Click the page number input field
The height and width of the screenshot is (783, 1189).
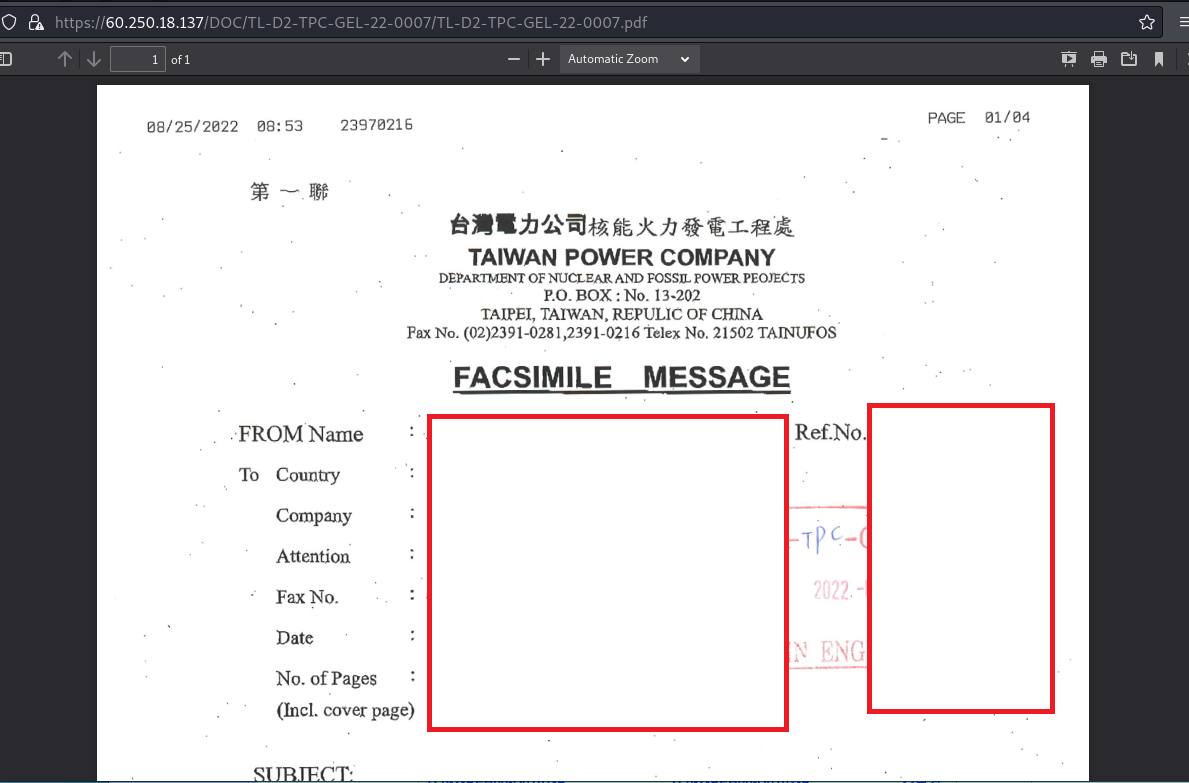click(x=138, y=59)
